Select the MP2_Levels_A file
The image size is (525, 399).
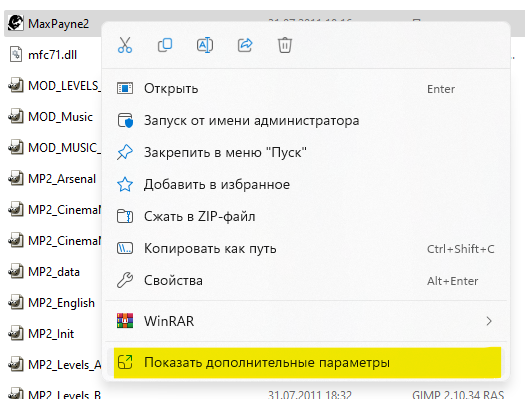coord(64,365)
